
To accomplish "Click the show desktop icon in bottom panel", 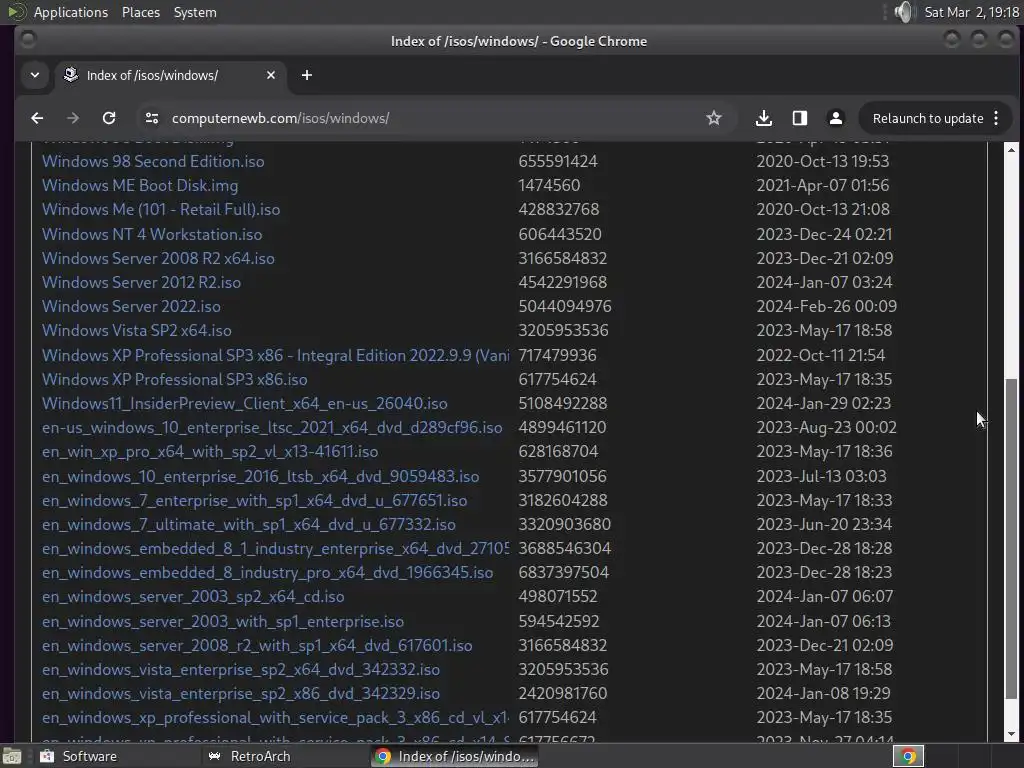I will click(x=12, y=756).
